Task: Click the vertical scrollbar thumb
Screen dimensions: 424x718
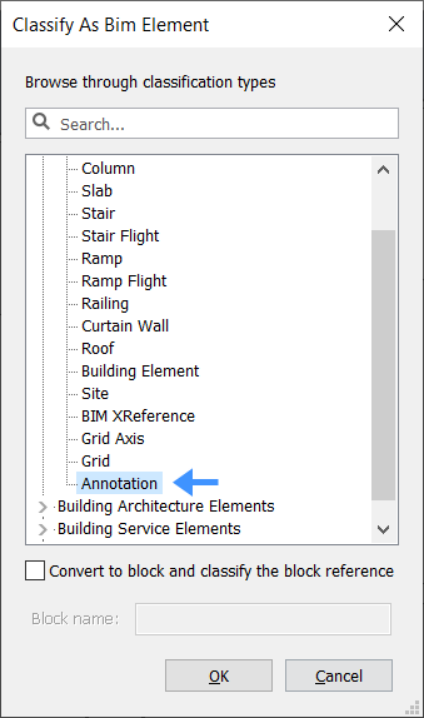Action: (383, 365)
